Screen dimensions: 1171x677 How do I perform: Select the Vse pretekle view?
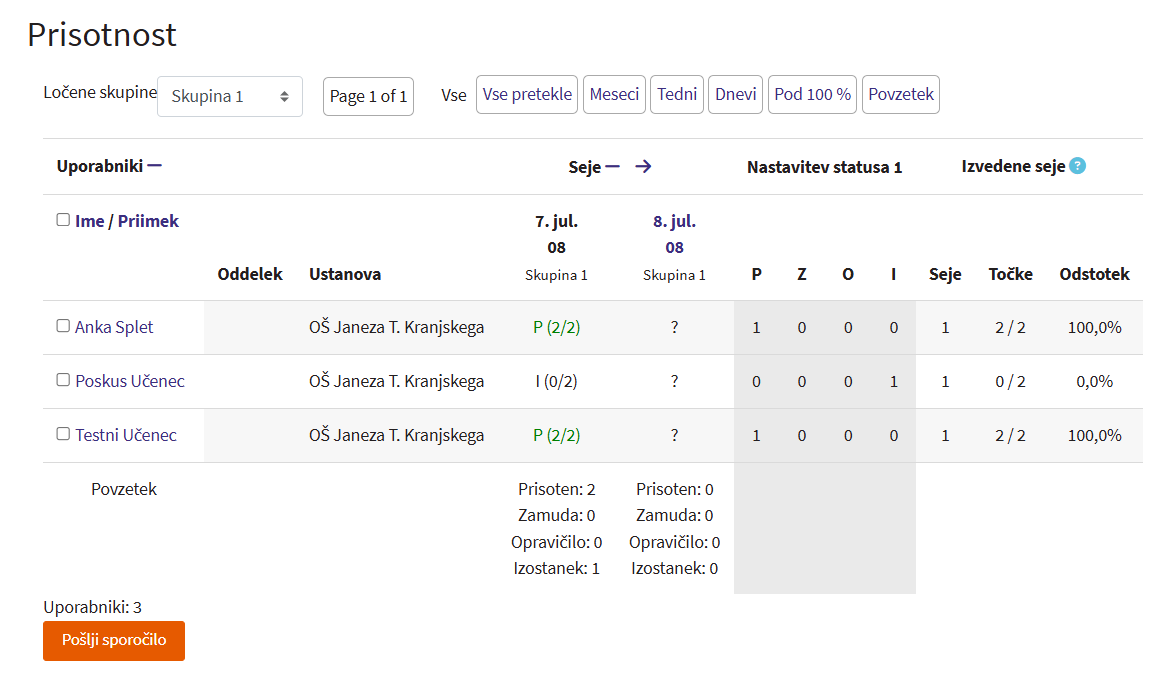click(527, 95)
